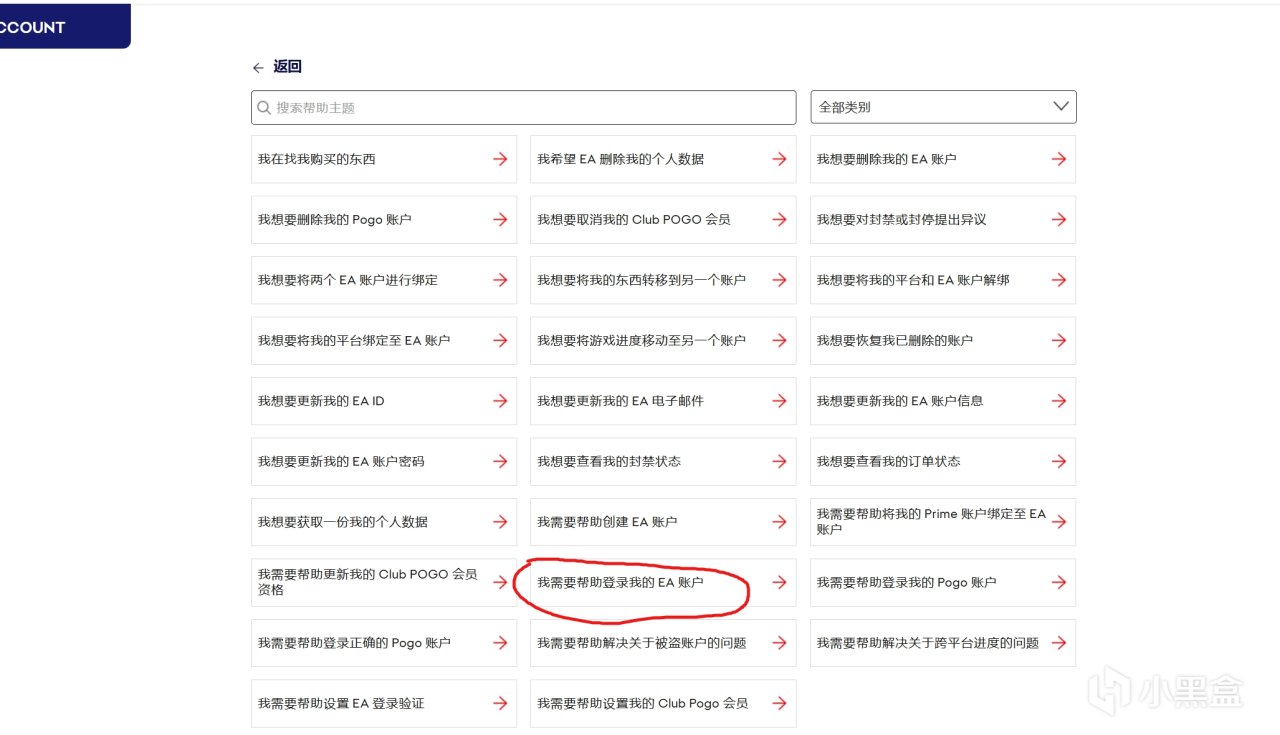Click arrow beside 我想要更新我的 EA ID
This screenshot has width=1280, height=735.
[500, 401]
